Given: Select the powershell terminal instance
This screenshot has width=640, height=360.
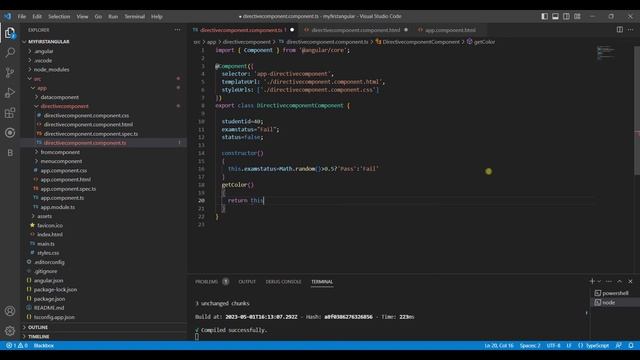Looking at the screenshot, I should 611,293.
